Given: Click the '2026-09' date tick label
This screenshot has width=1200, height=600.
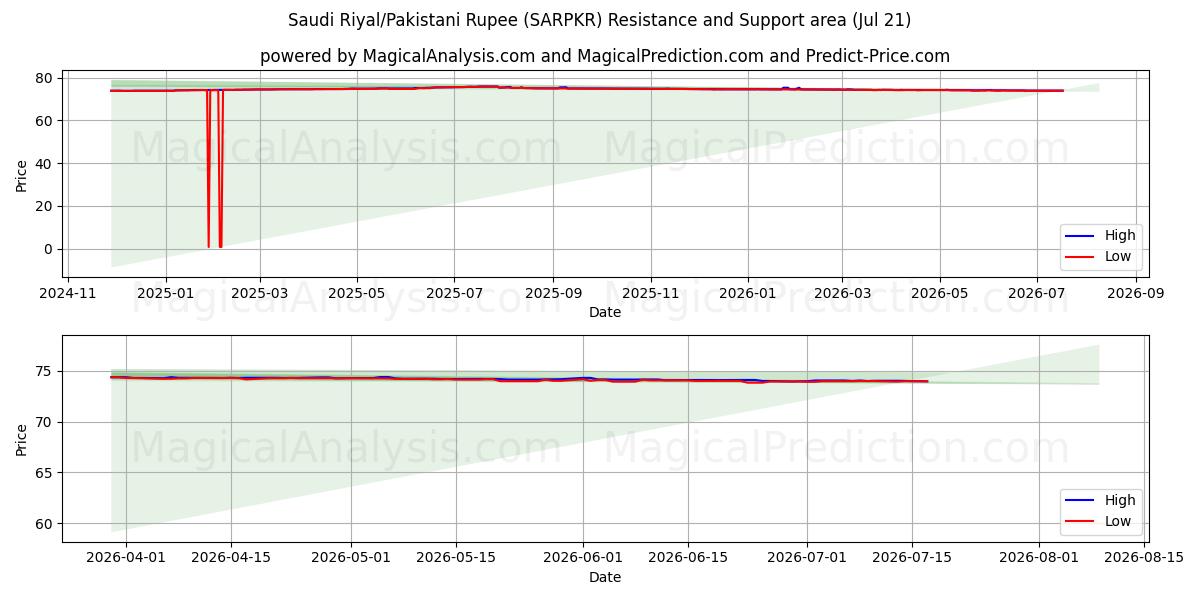Looking at the screenshot, I should [1136, 293].
